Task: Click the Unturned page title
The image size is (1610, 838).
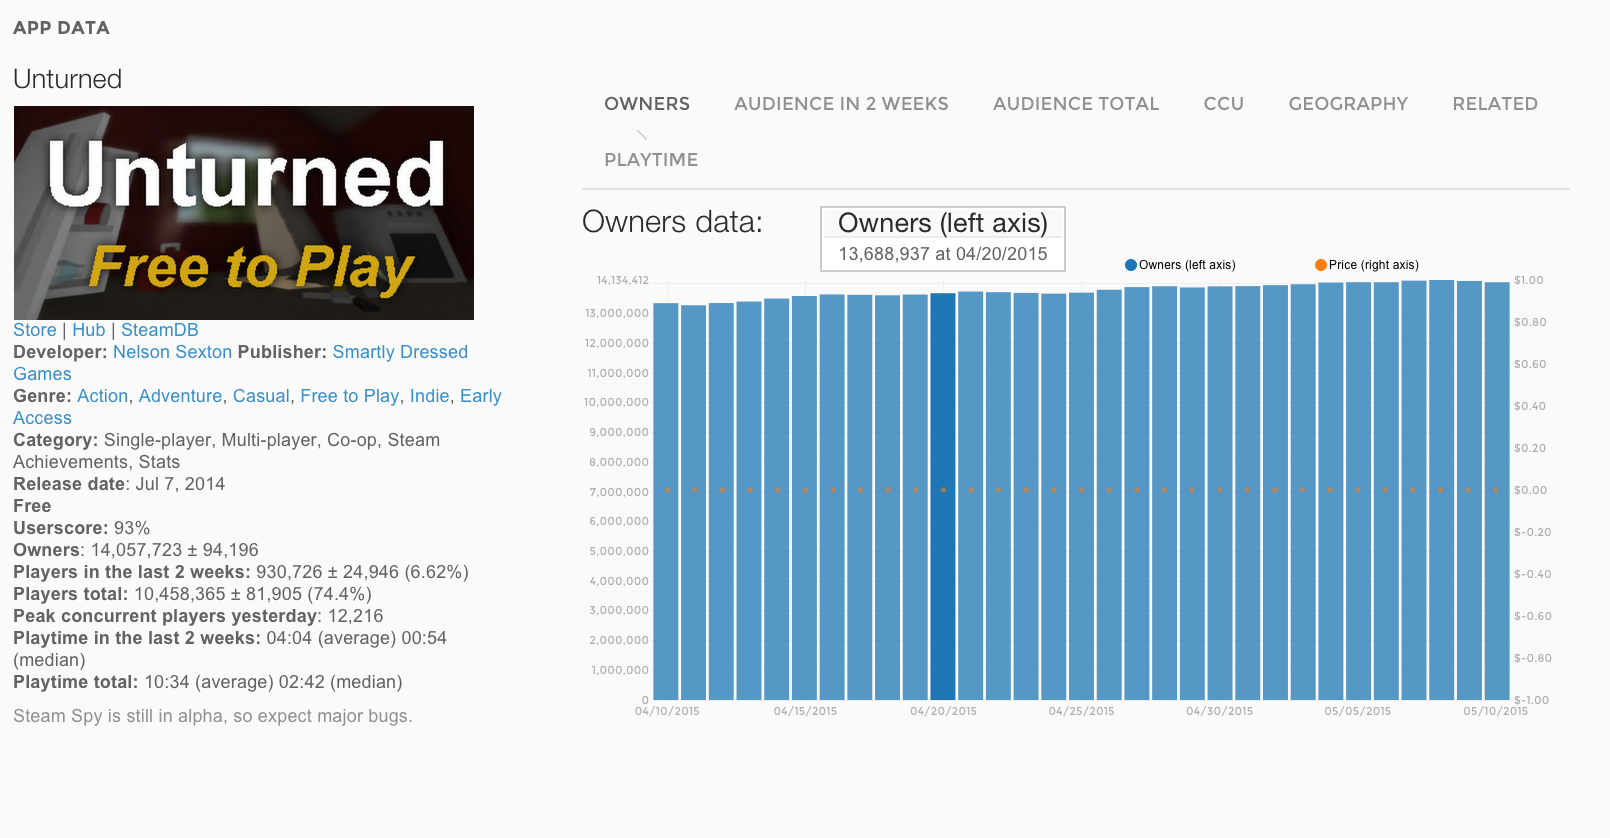Action: coord(67,79)
